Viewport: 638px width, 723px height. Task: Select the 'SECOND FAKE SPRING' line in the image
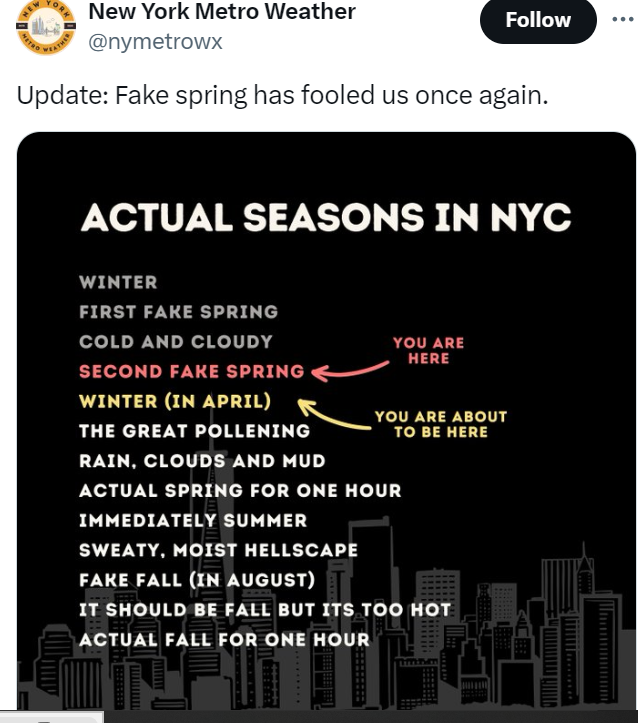(x=191, y=371)
